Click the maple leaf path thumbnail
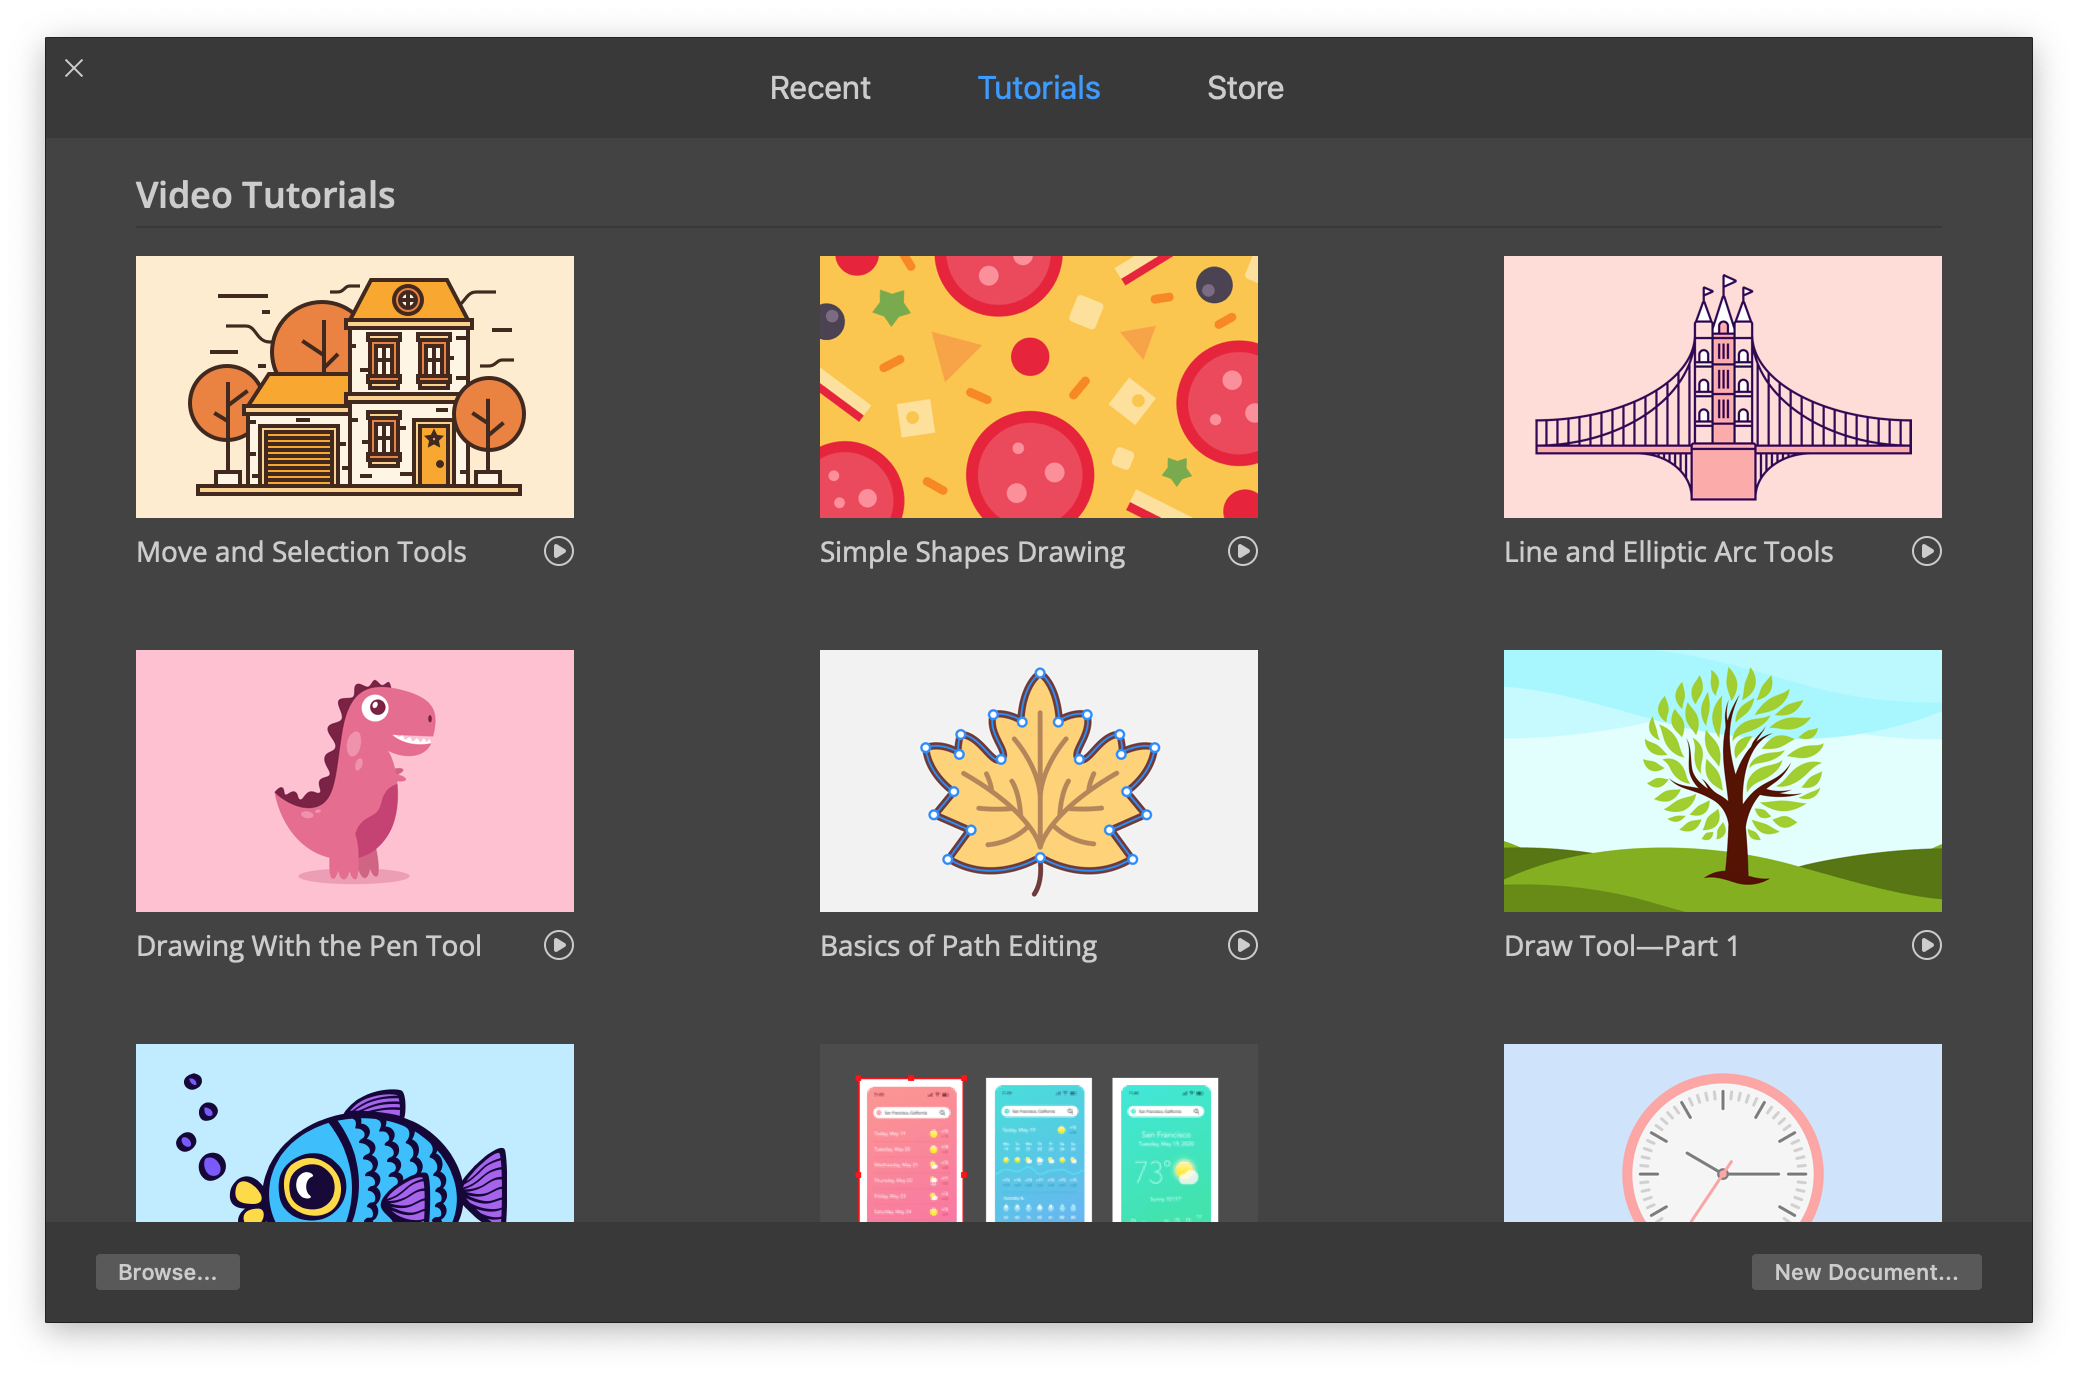 (x=1038, y=781)
